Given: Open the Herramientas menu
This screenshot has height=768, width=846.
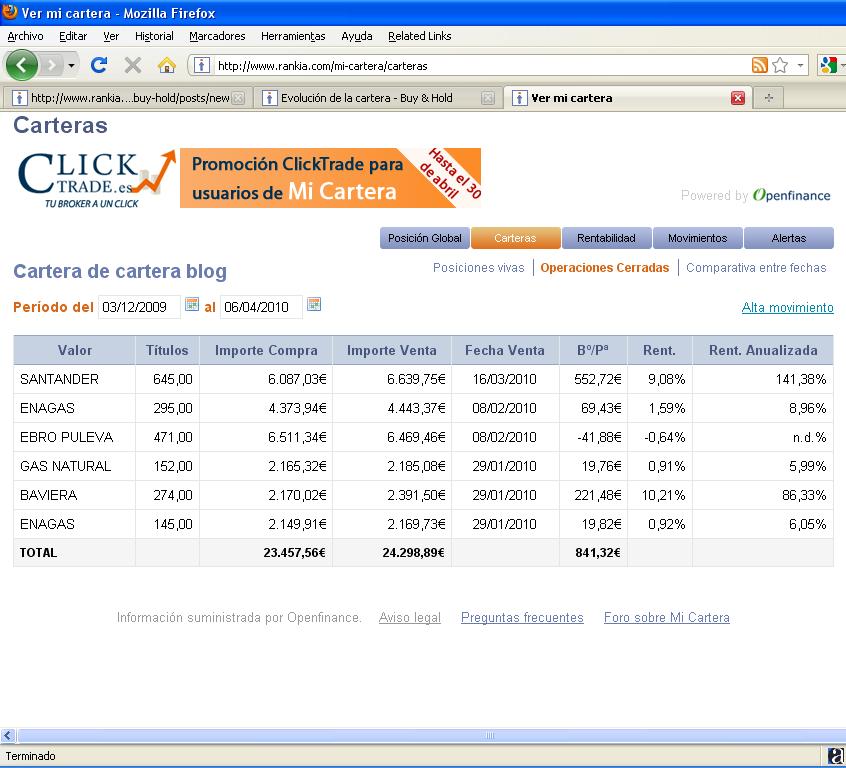Looking at the screenshot, I should coord(293,36).
